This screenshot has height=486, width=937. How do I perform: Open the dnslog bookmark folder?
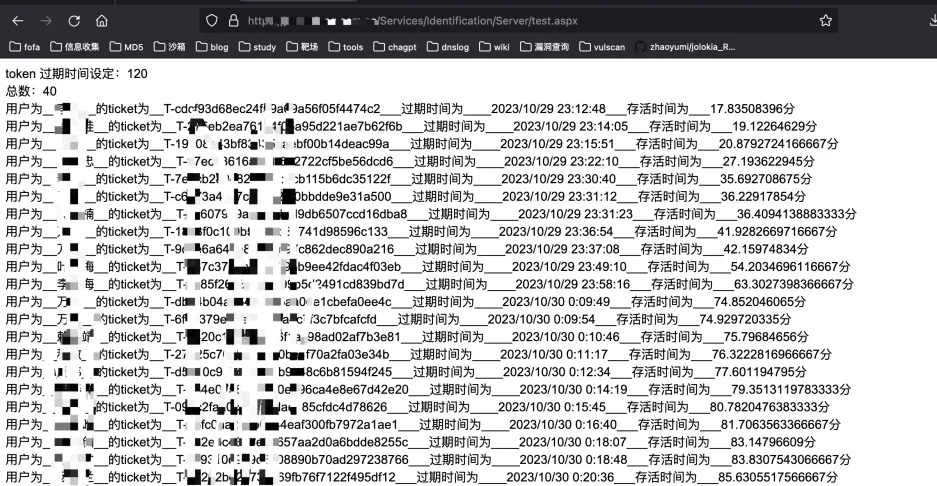[448, 47]
